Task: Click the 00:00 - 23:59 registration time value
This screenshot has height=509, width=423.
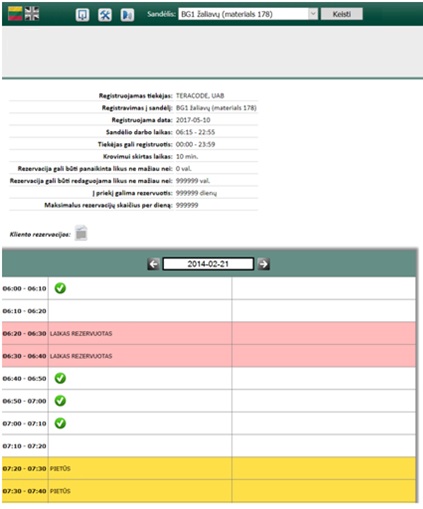Action: tap(195, 144)
